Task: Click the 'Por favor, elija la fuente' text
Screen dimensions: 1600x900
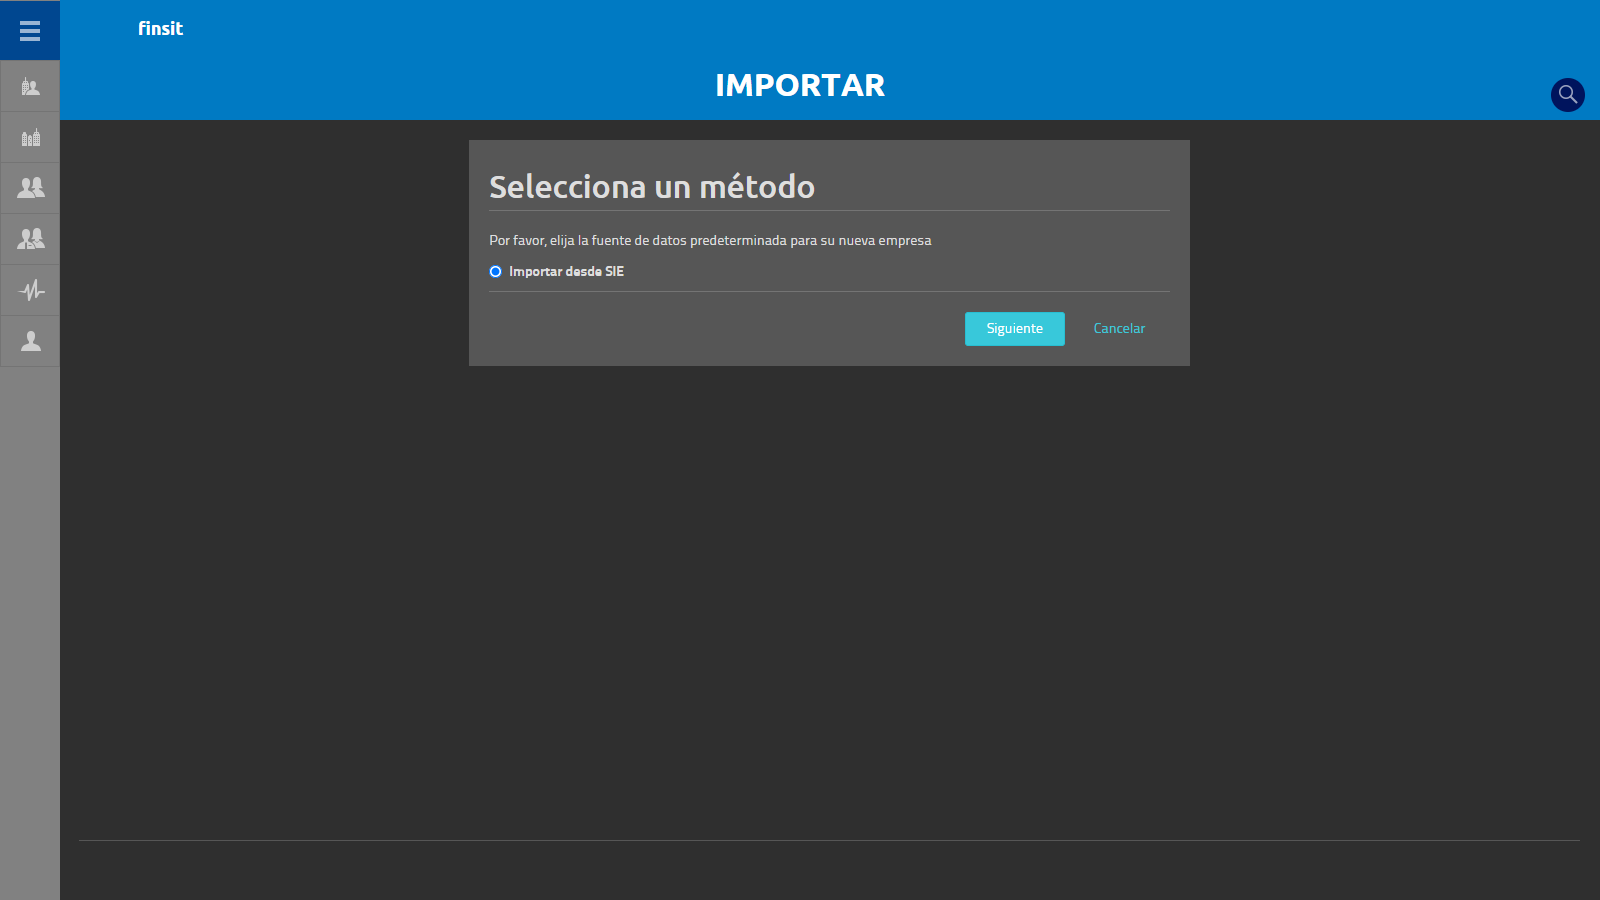Action: pyautogui.click(x=710, y=241)
